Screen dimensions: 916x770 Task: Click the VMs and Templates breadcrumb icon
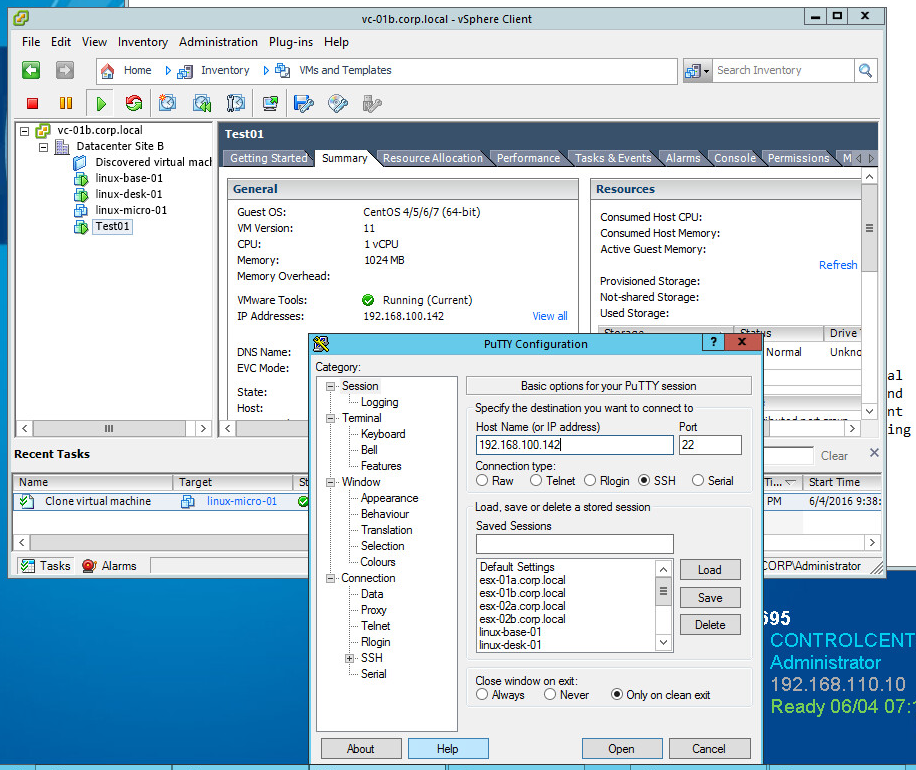coord(283,71)
